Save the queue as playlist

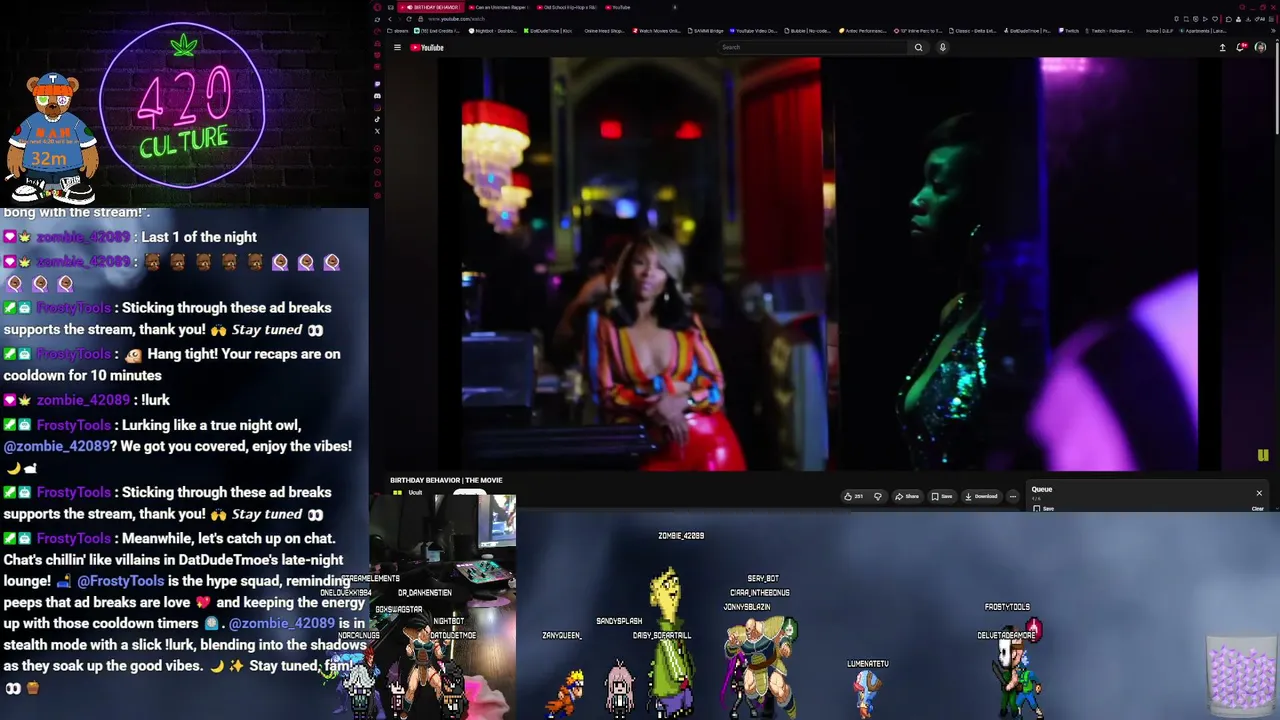point(1044,509)
